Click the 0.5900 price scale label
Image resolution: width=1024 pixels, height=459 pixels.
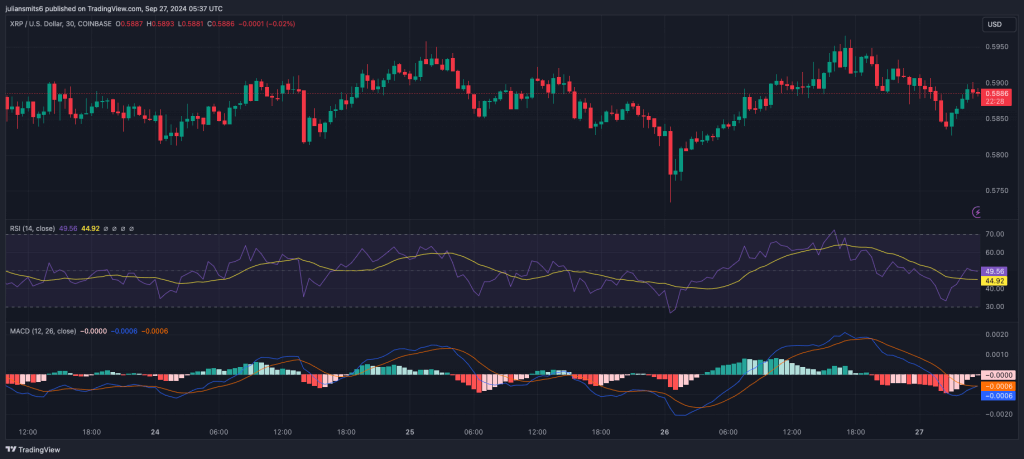pos(997,83)
